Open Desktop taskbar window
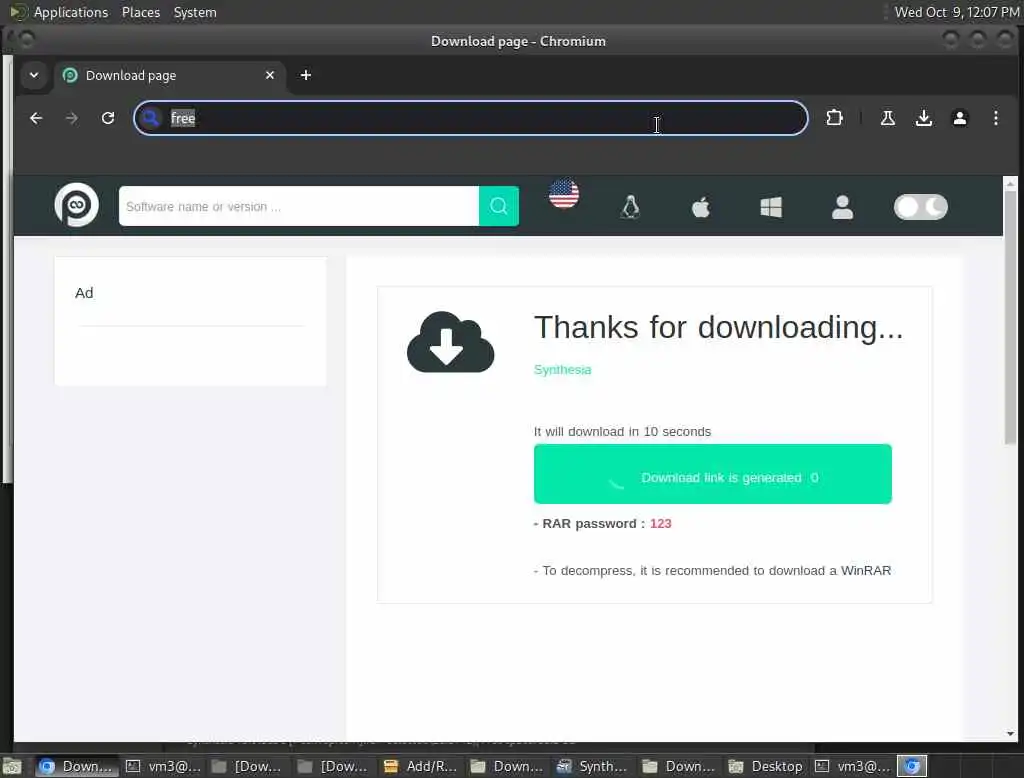 tap(765, 766)
